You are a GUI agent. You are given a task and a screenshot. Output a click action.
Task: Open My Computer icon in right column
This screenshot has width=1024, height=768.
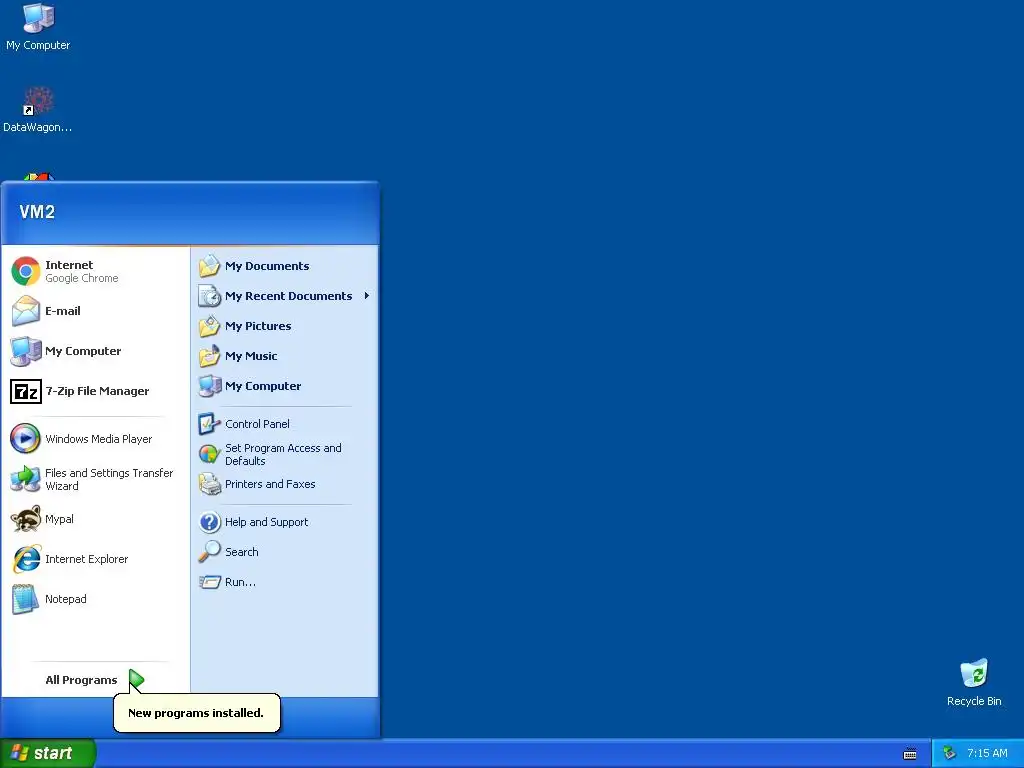tap(210, 386)
